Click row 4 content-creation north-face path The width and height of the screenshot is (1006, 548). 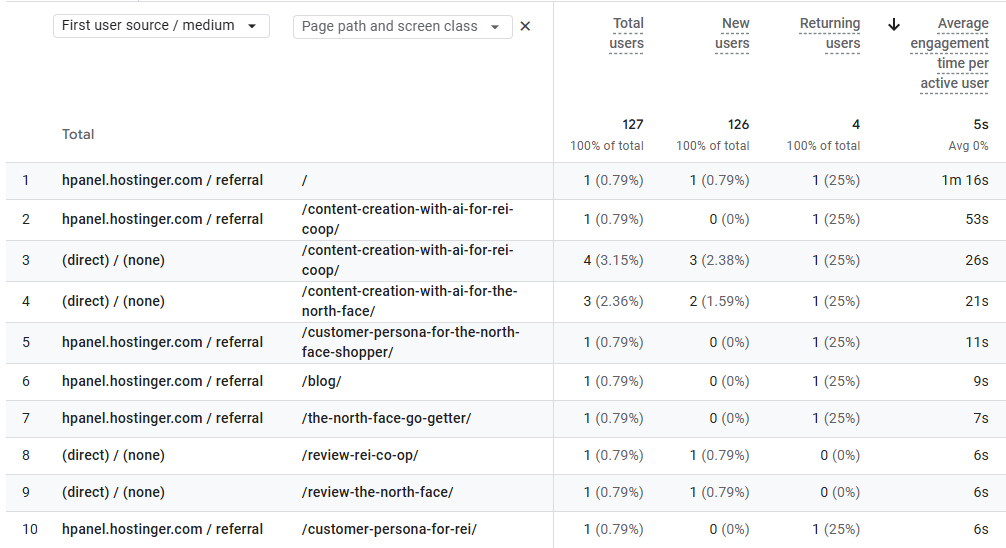(409, 301)
